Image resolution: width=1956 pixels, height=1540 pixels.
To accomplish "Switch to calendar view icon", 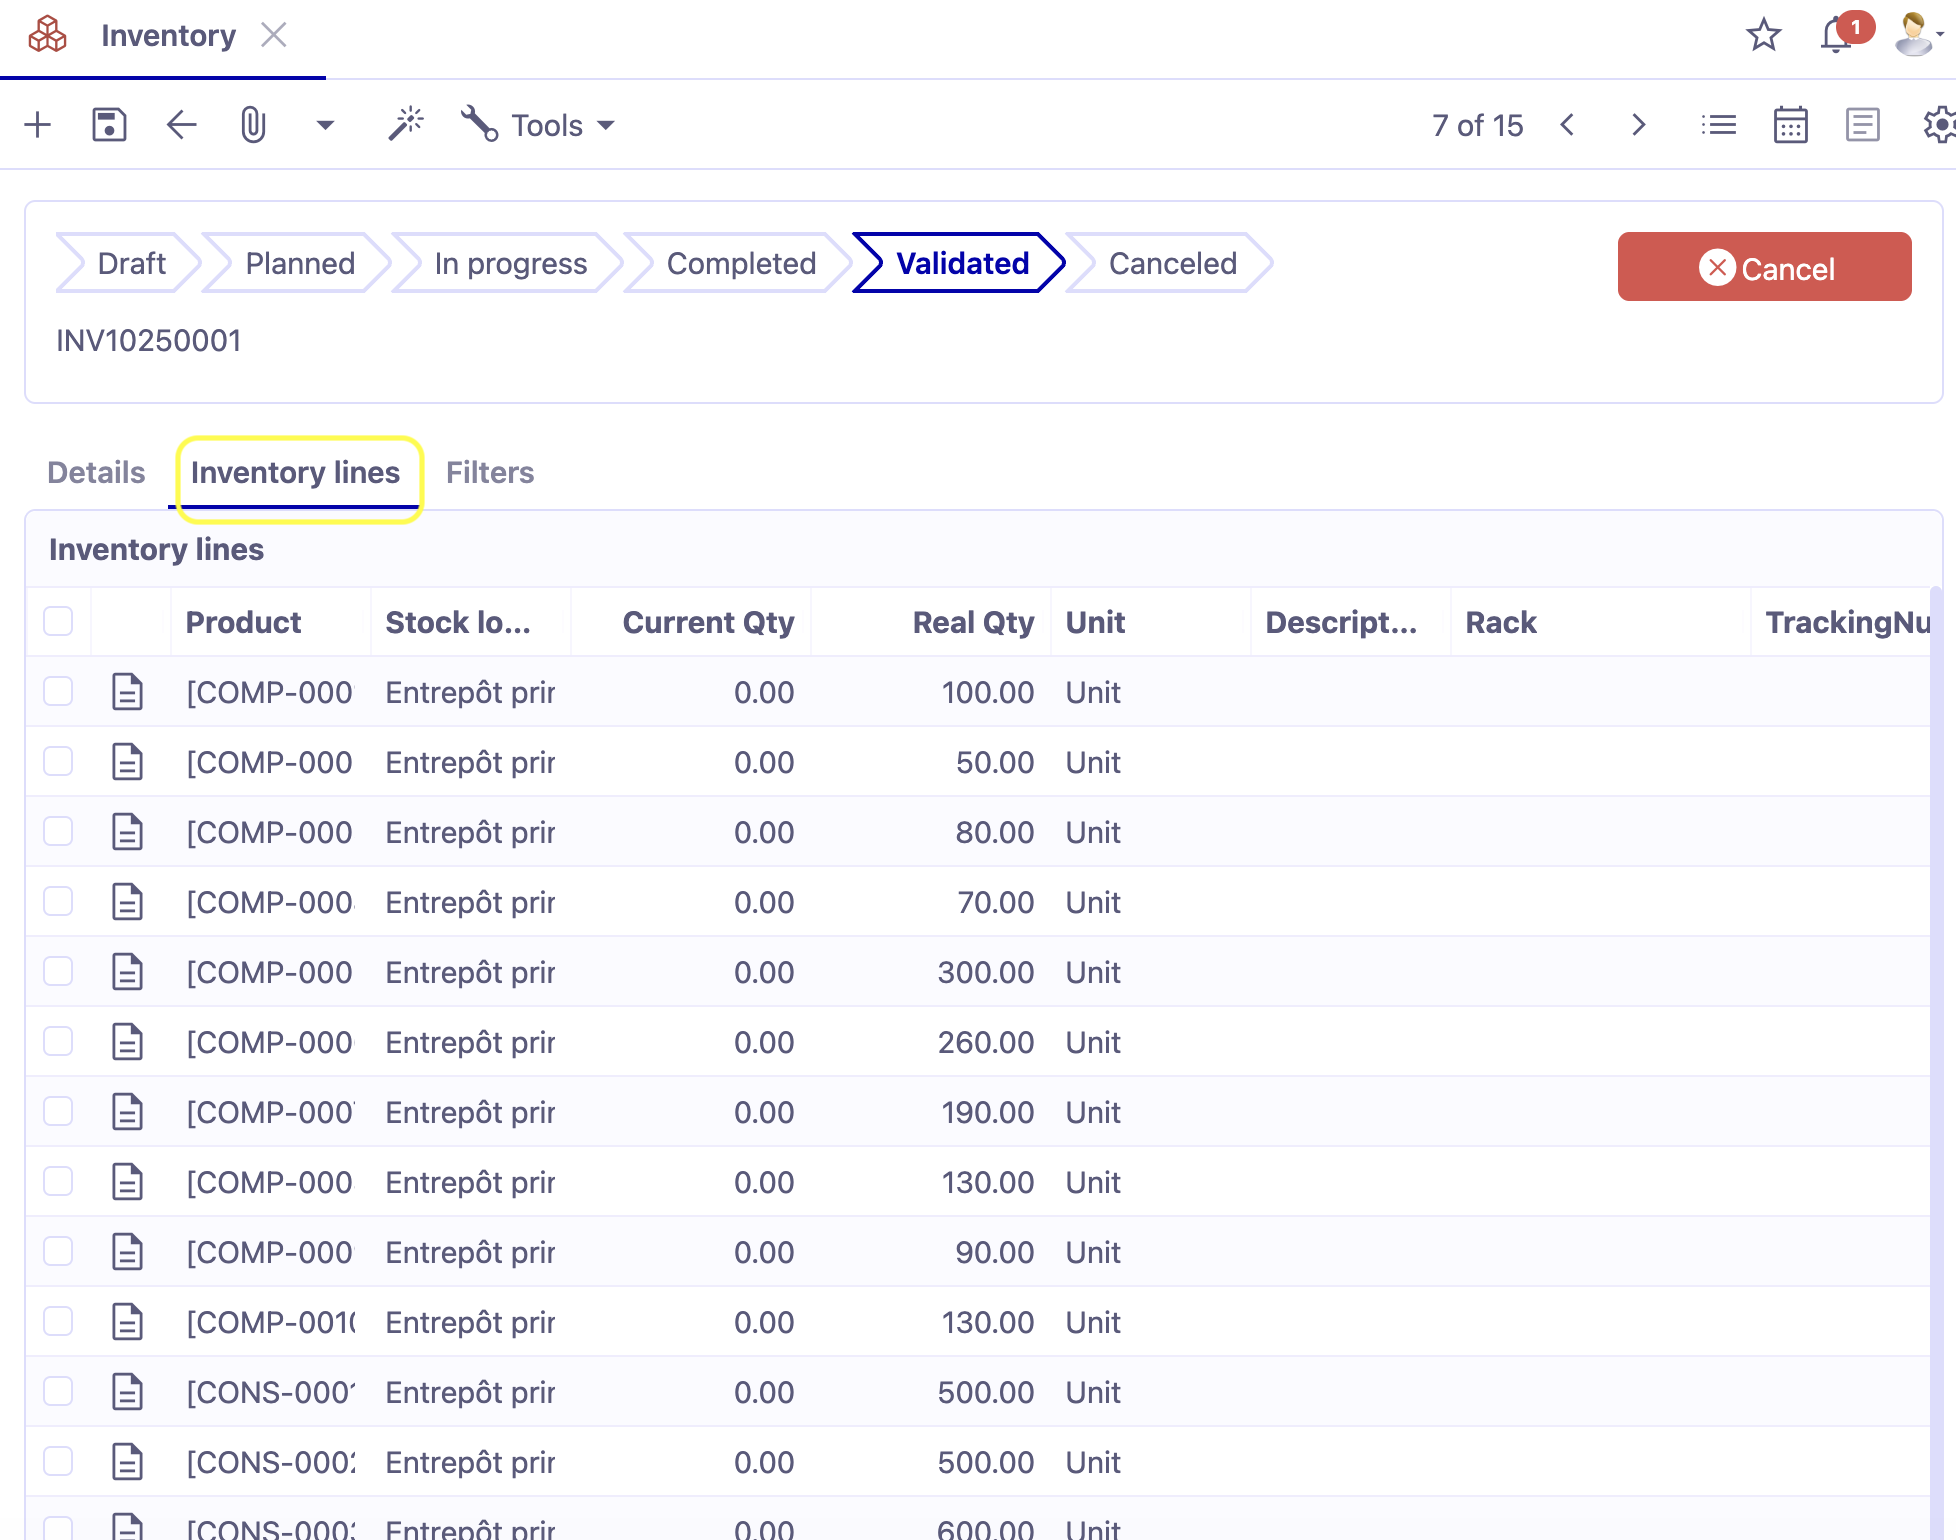I will click(1791, 125).
